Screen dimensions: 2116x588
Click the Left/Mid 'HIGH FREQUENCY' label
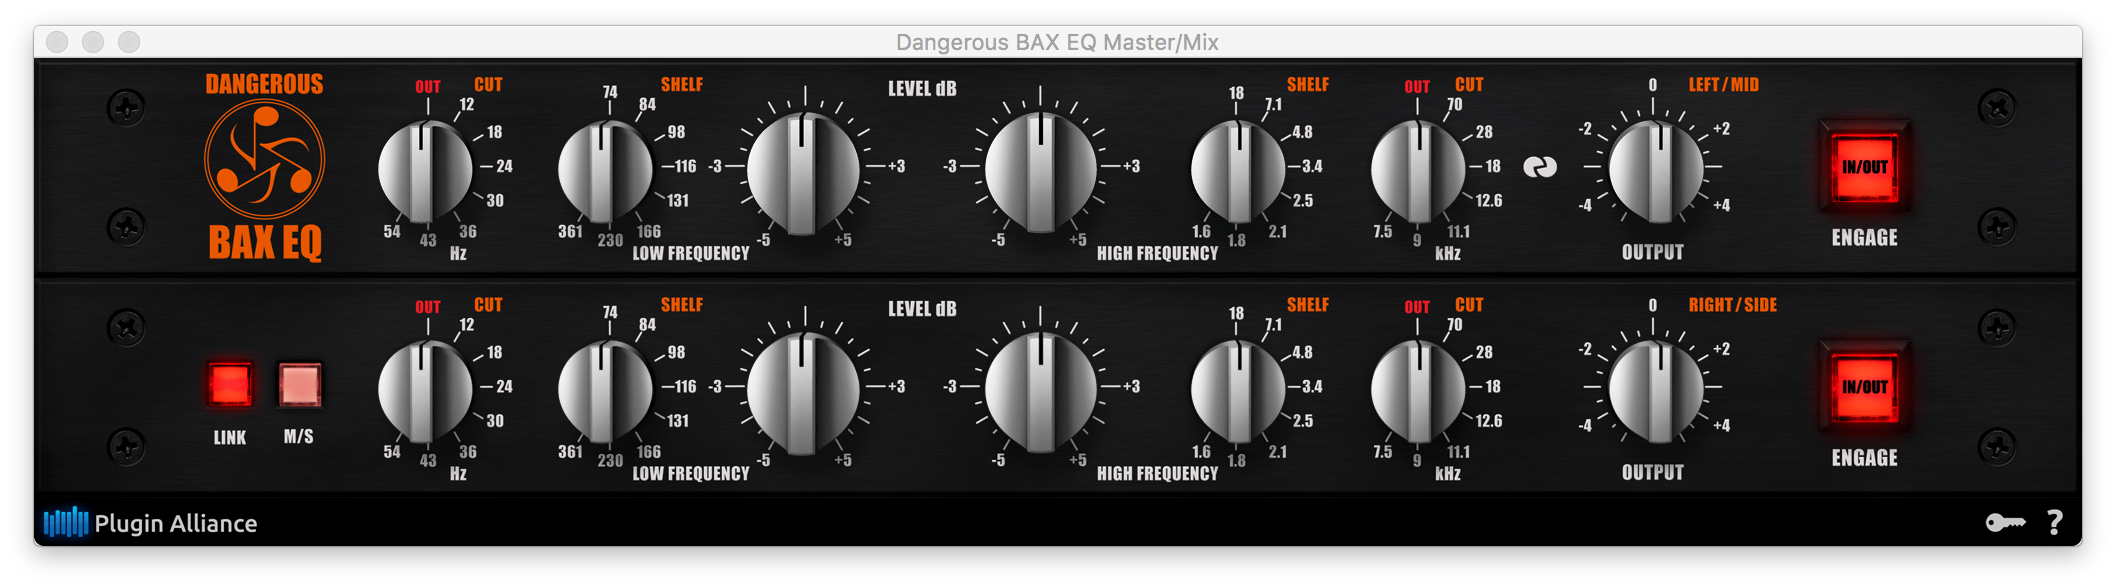pos(1157,253)
